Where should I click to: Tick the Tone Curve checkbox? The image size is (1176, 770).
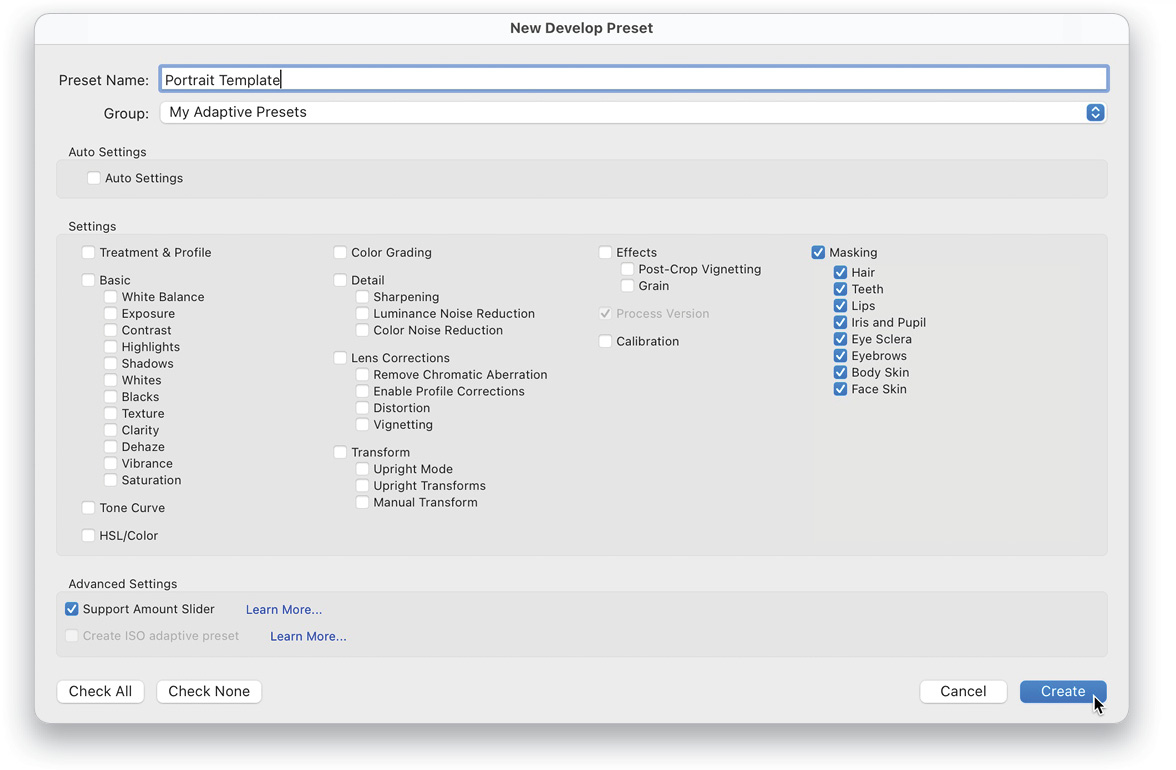click(x=89, y=508)
